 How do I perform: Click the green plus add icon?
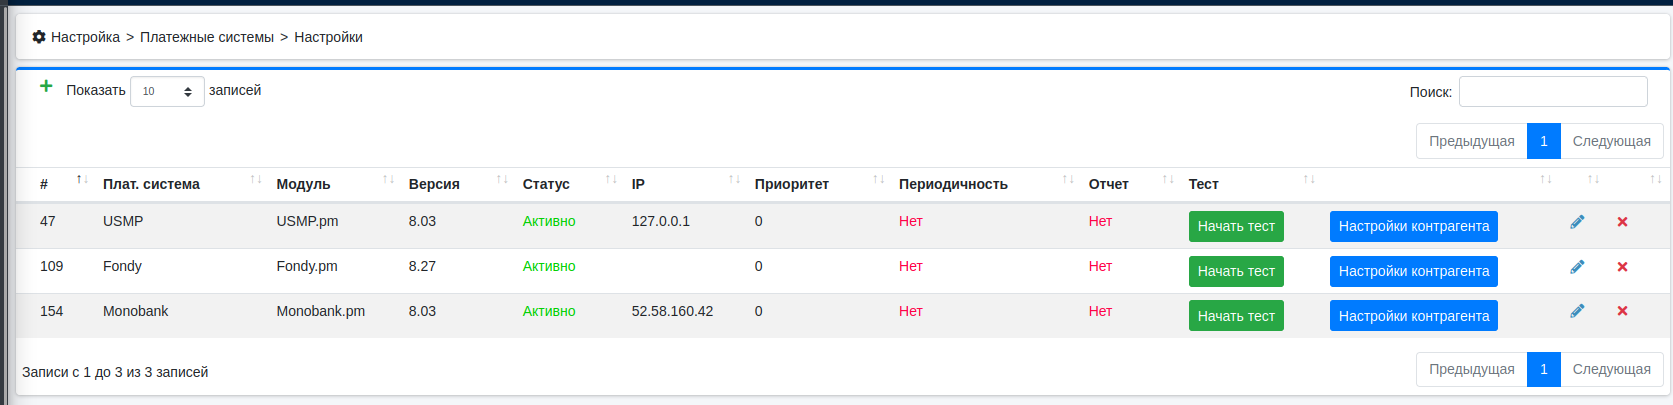click(x=46, y=87)
